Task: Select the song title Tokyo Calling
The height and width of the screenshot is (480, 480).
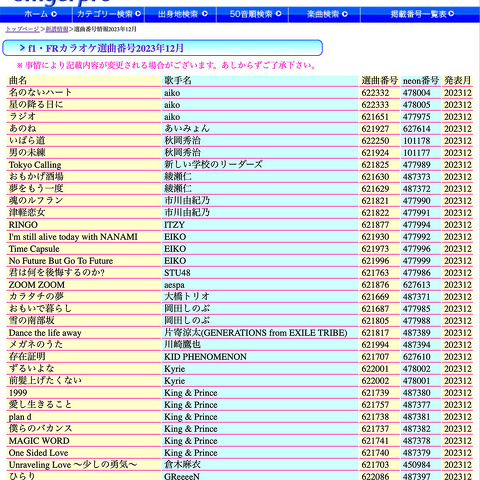Action: pyautogui.click(x=35, y=165)
